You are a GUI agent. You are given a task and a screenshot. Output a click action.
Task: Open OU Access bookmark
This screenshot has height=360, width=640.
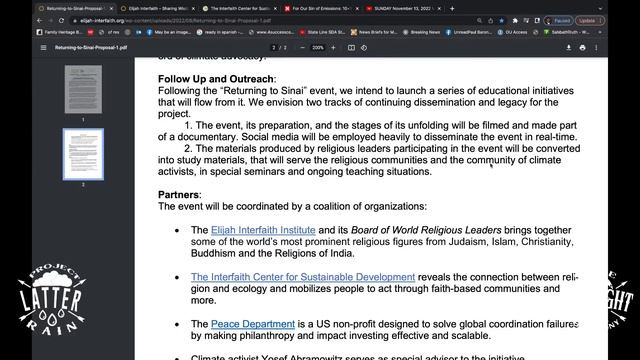coord(512,32)
